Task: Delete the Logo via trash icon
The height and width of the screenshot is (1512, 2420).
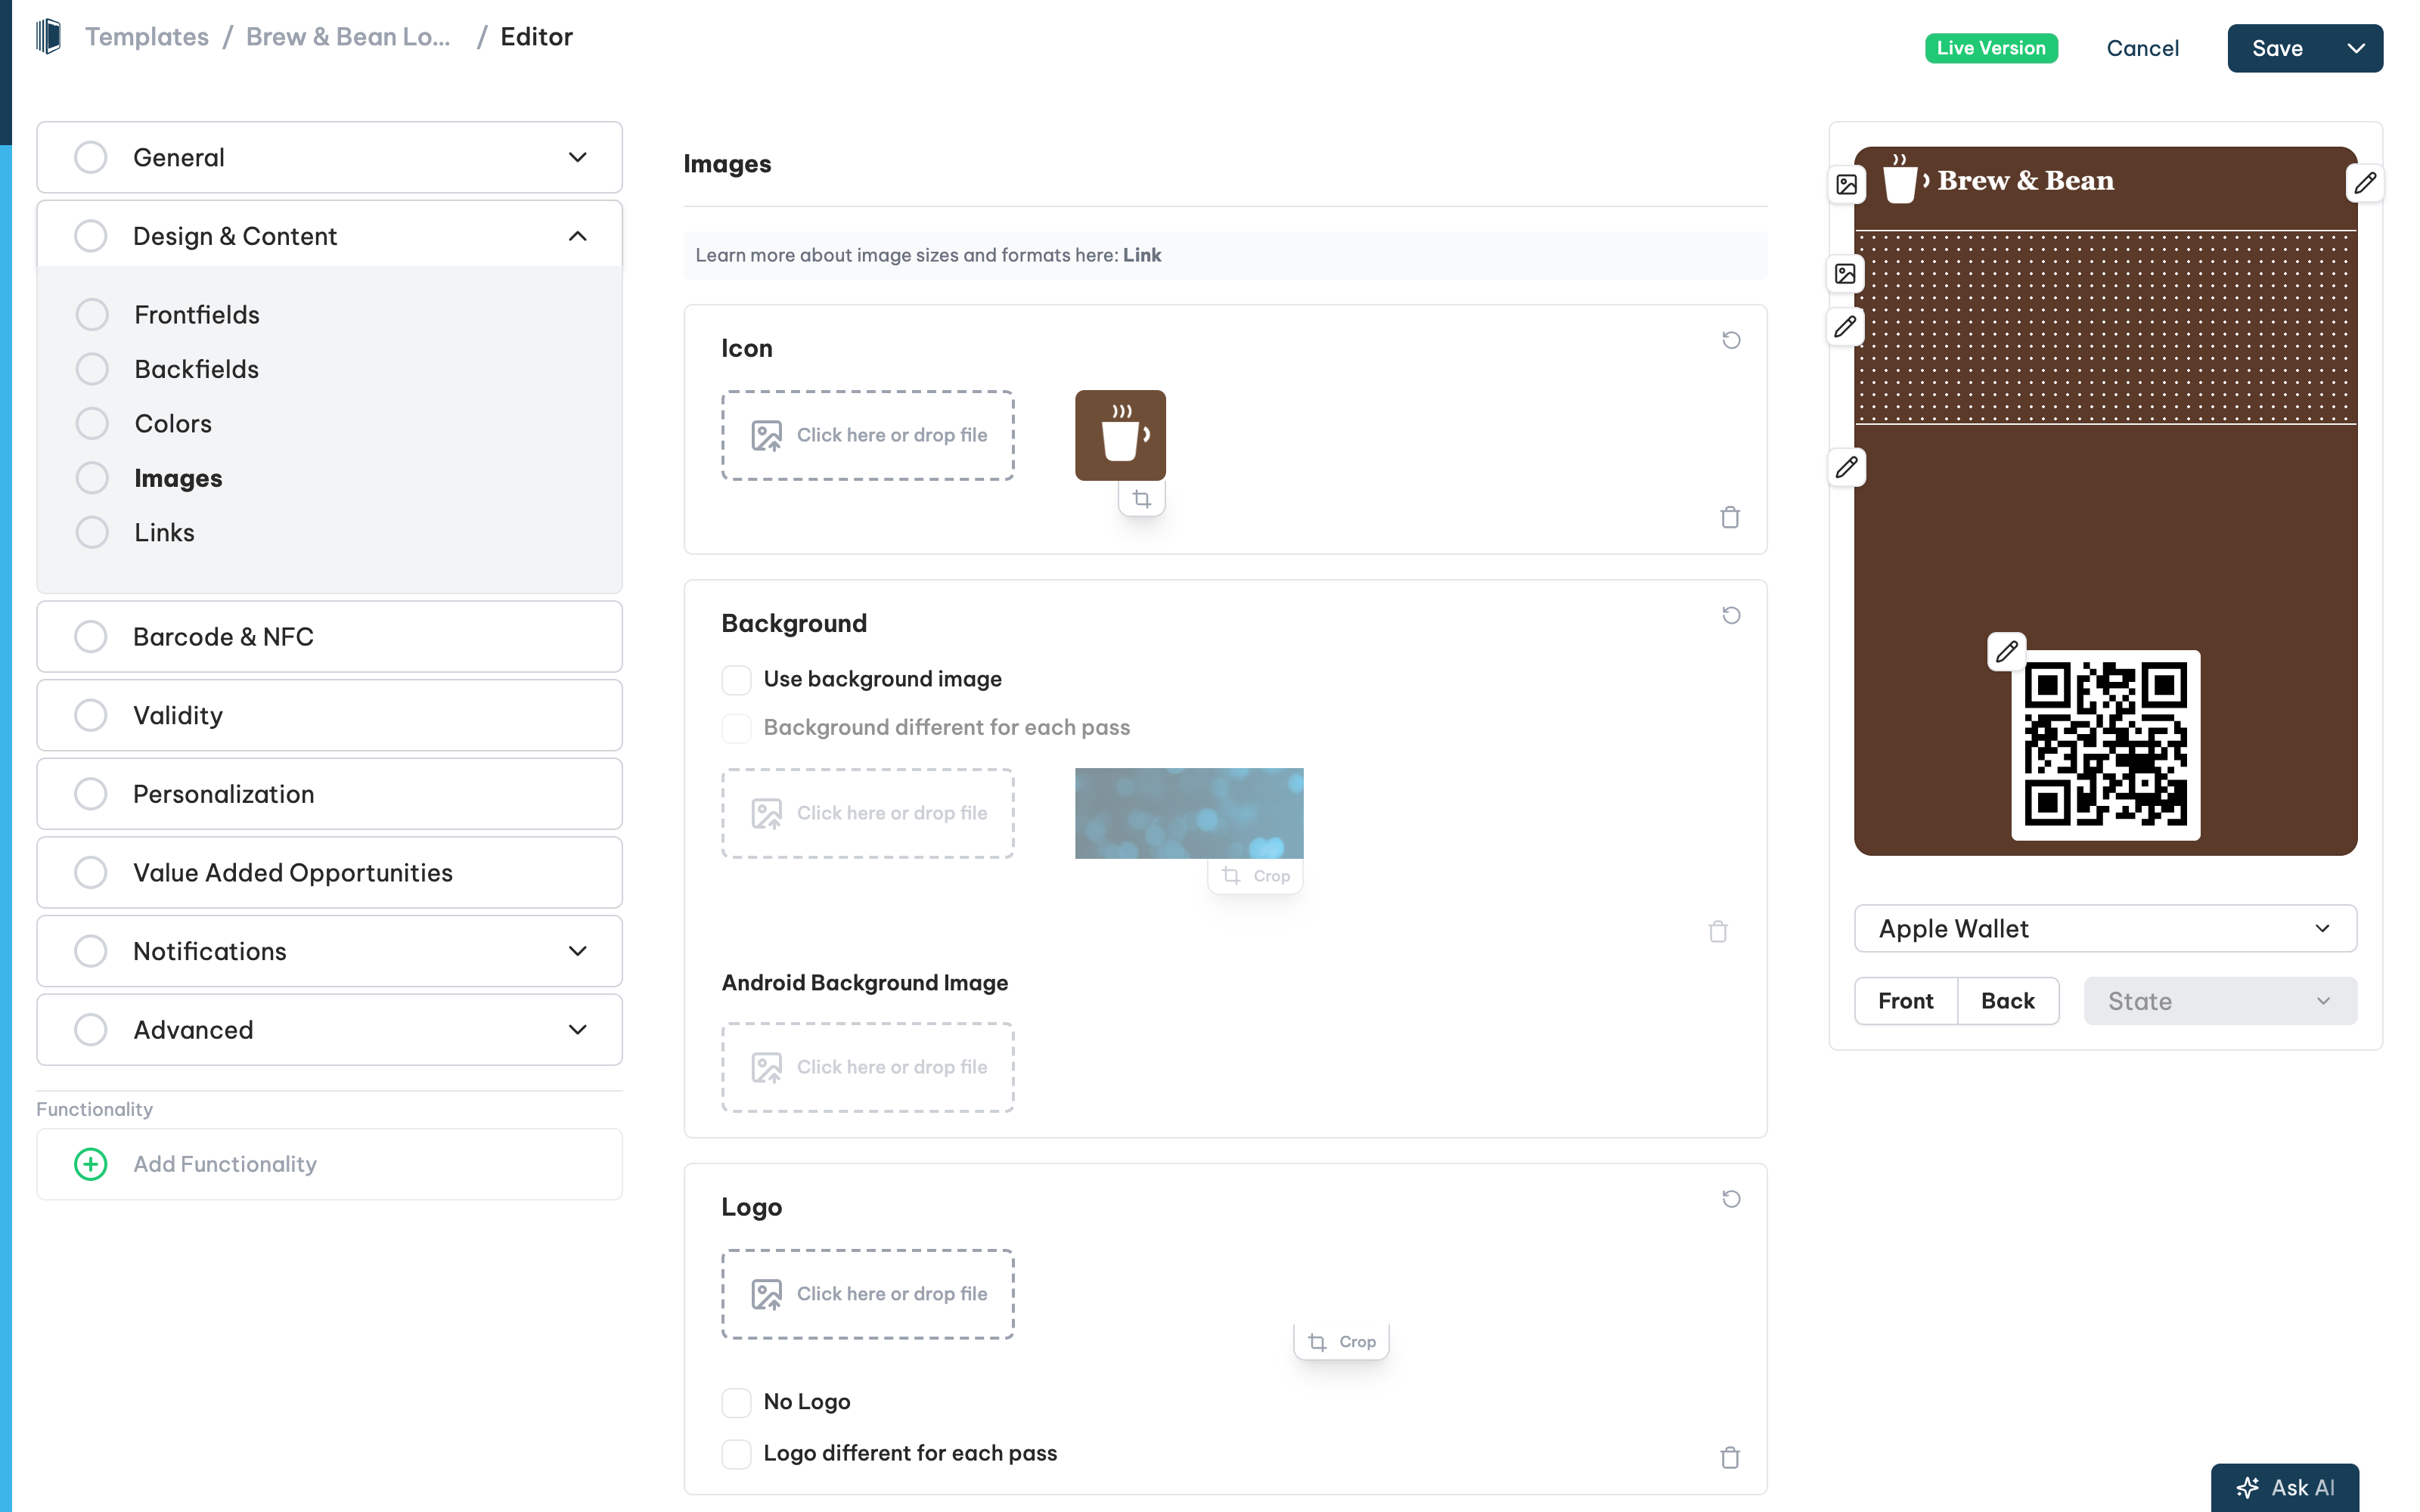Action: click(1730, 1457)
